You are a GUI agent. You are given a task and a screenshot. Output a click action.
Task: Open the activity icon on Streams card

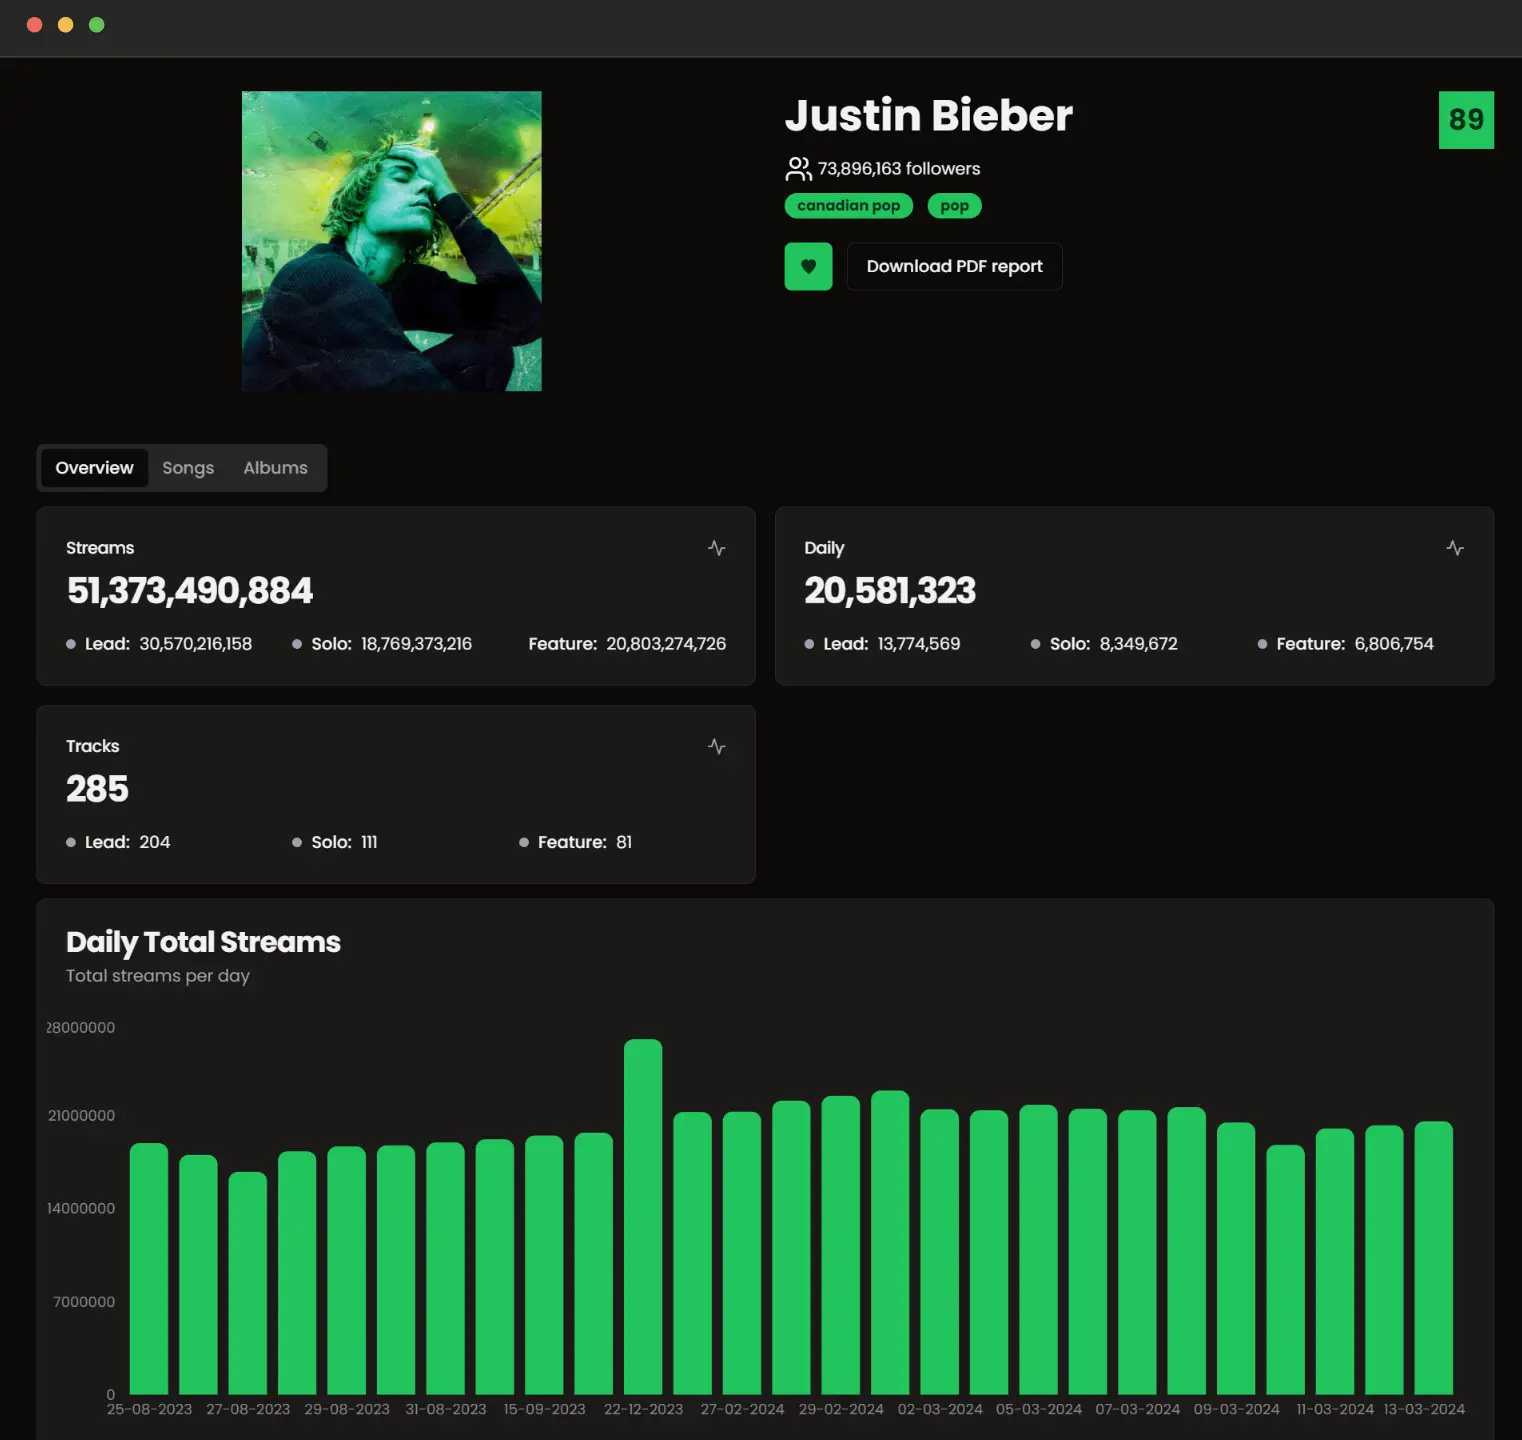[x=716, y=548]
